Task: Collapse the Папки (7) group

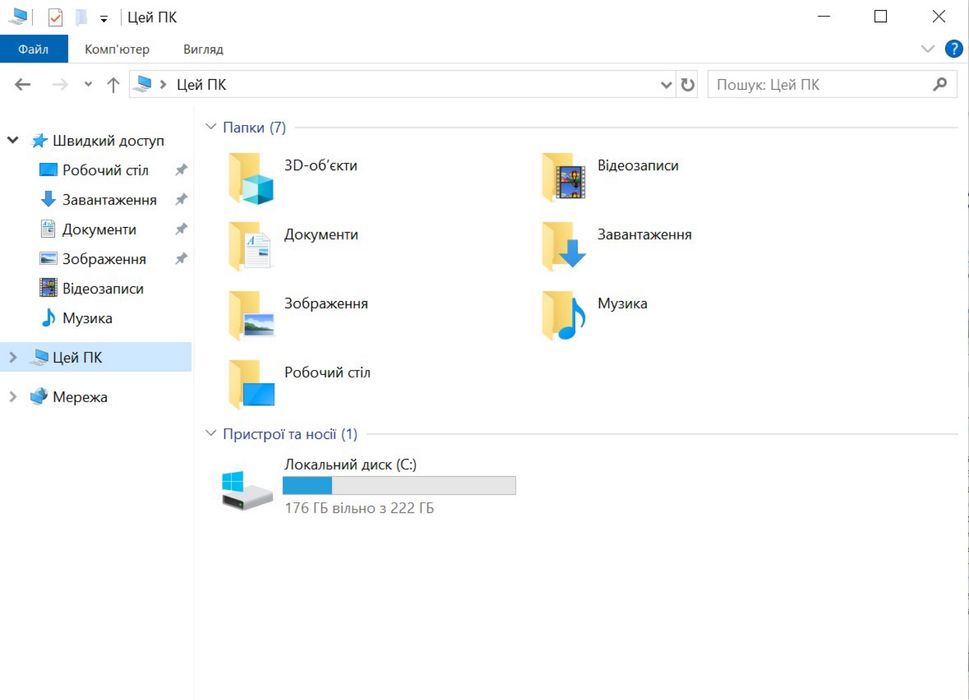Action: (211, 127)
